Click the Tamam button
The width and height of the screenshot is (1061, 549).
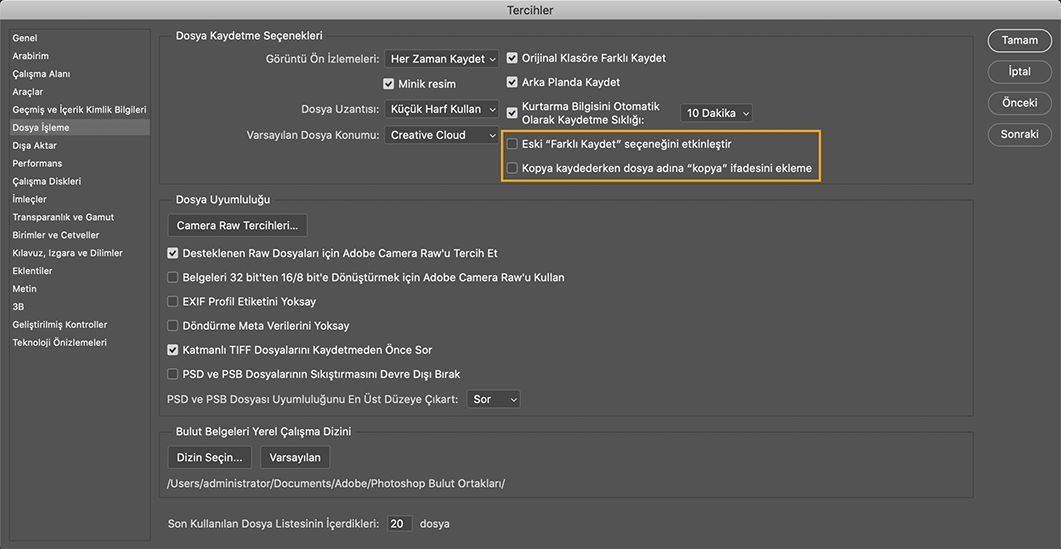click(1019, 41)
